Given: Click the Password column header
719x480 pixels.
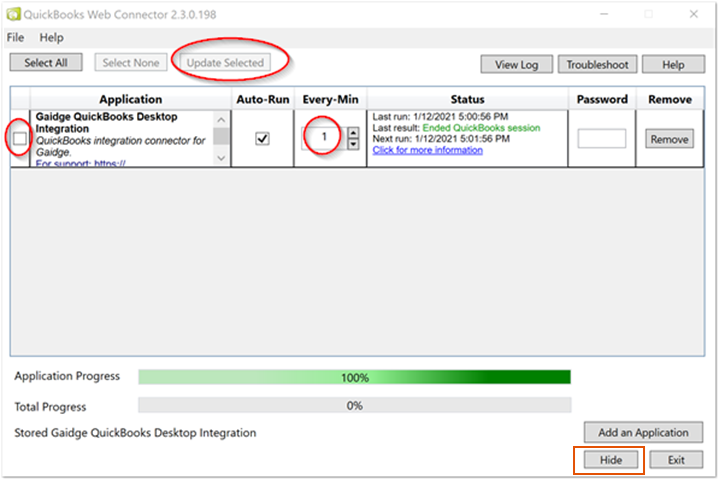Looking at the screenshot, I should [x=602, y=99].
